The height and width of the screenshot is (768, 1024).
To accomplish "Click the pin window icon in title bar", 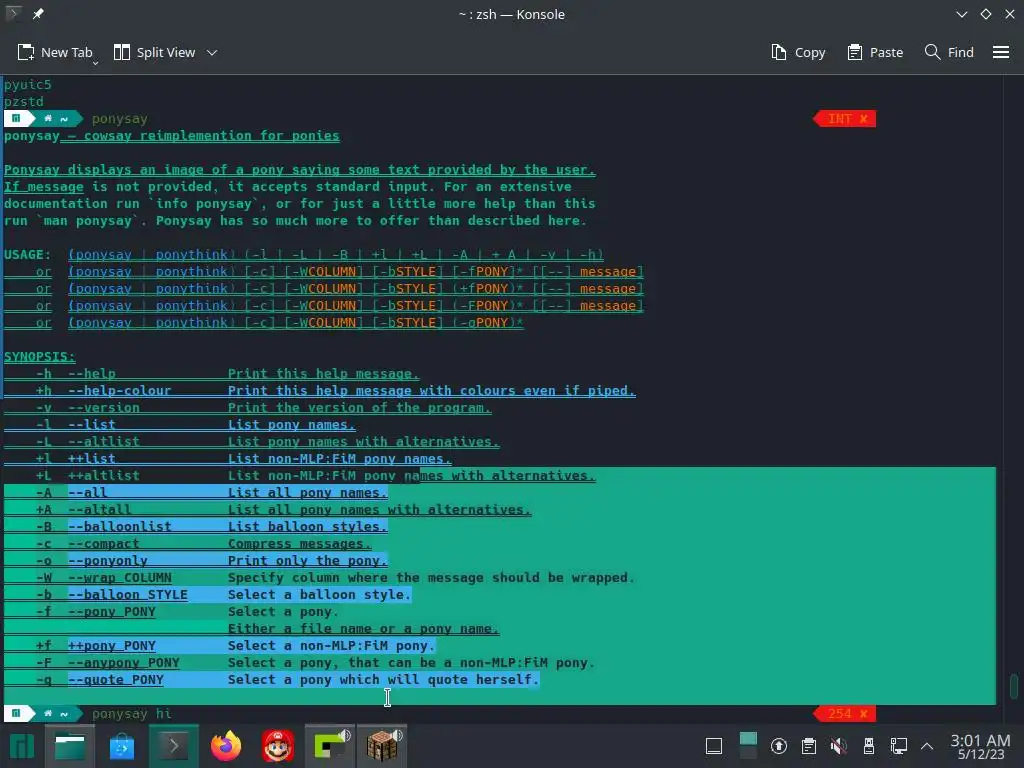I will tap(38, 14).
